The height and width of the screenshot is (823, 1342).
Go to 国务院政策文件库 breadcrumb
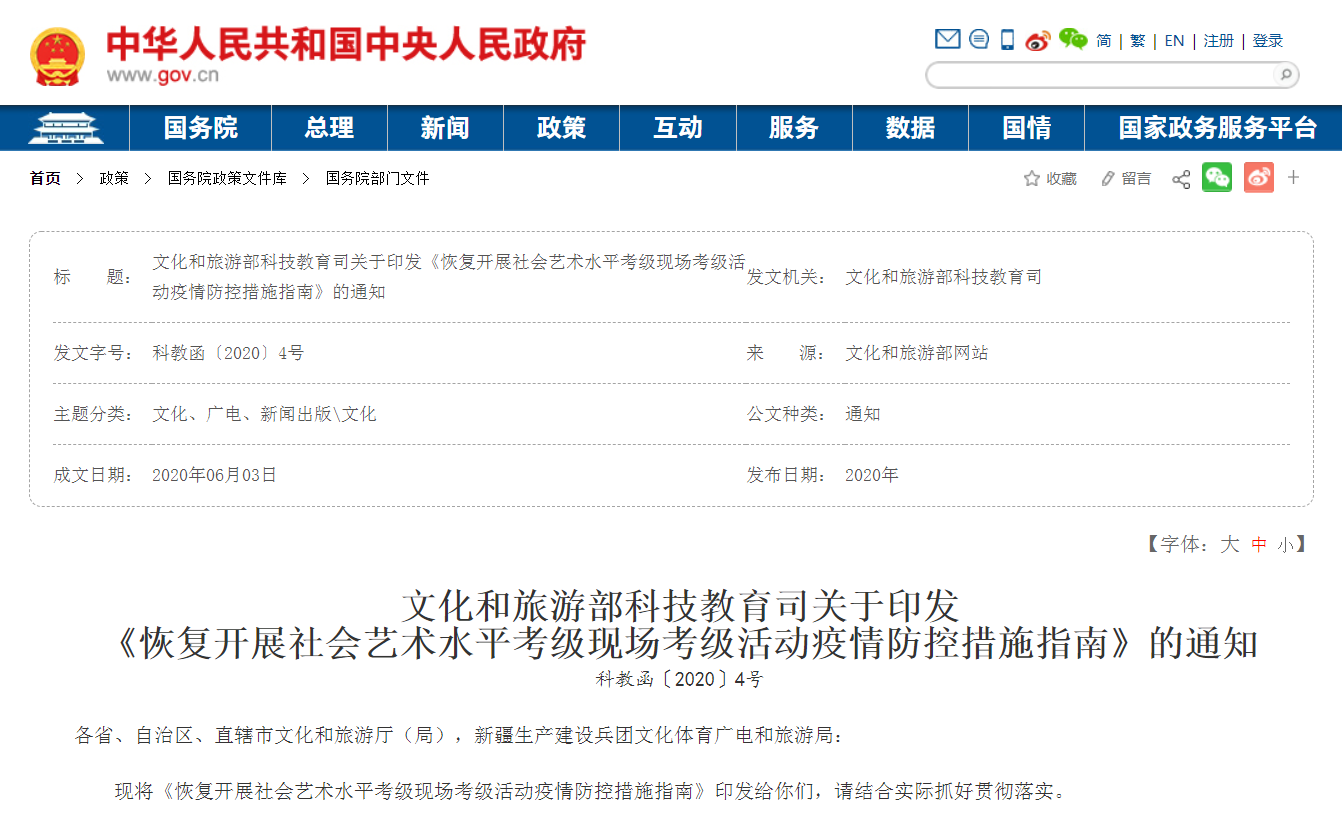pos(227,178)
